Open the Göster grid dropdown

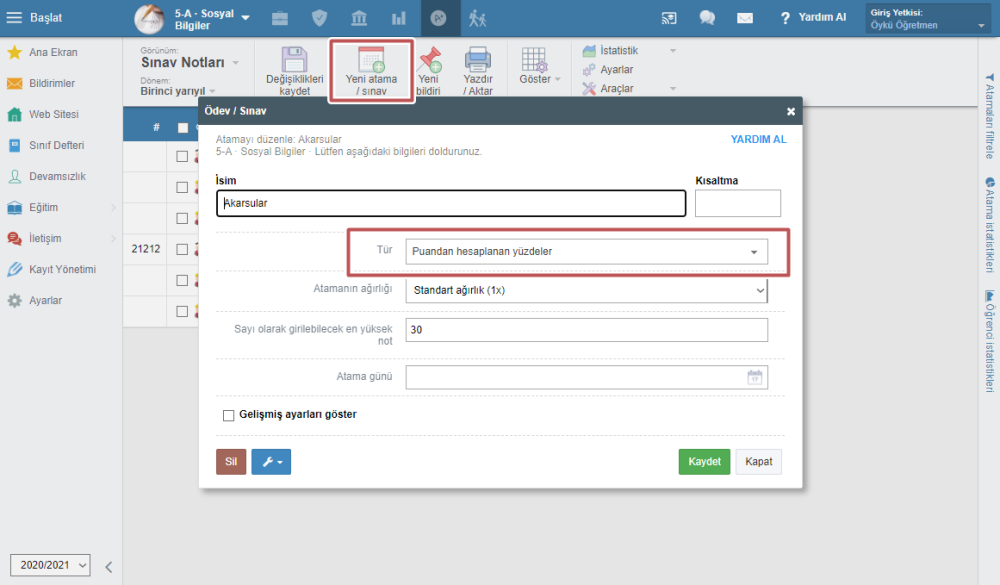(x=540, y=66)
